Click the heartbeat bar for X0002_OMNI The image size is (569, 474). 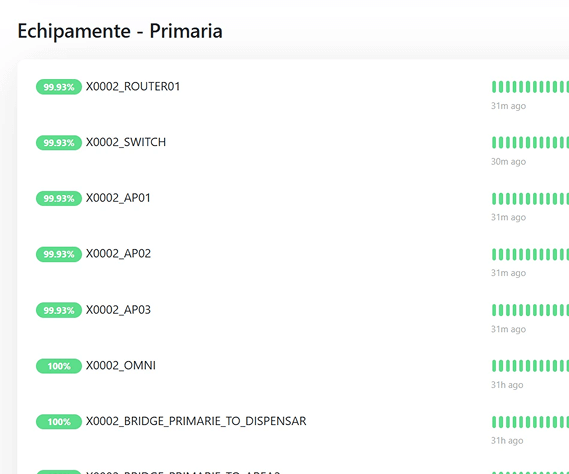(530, 366)
